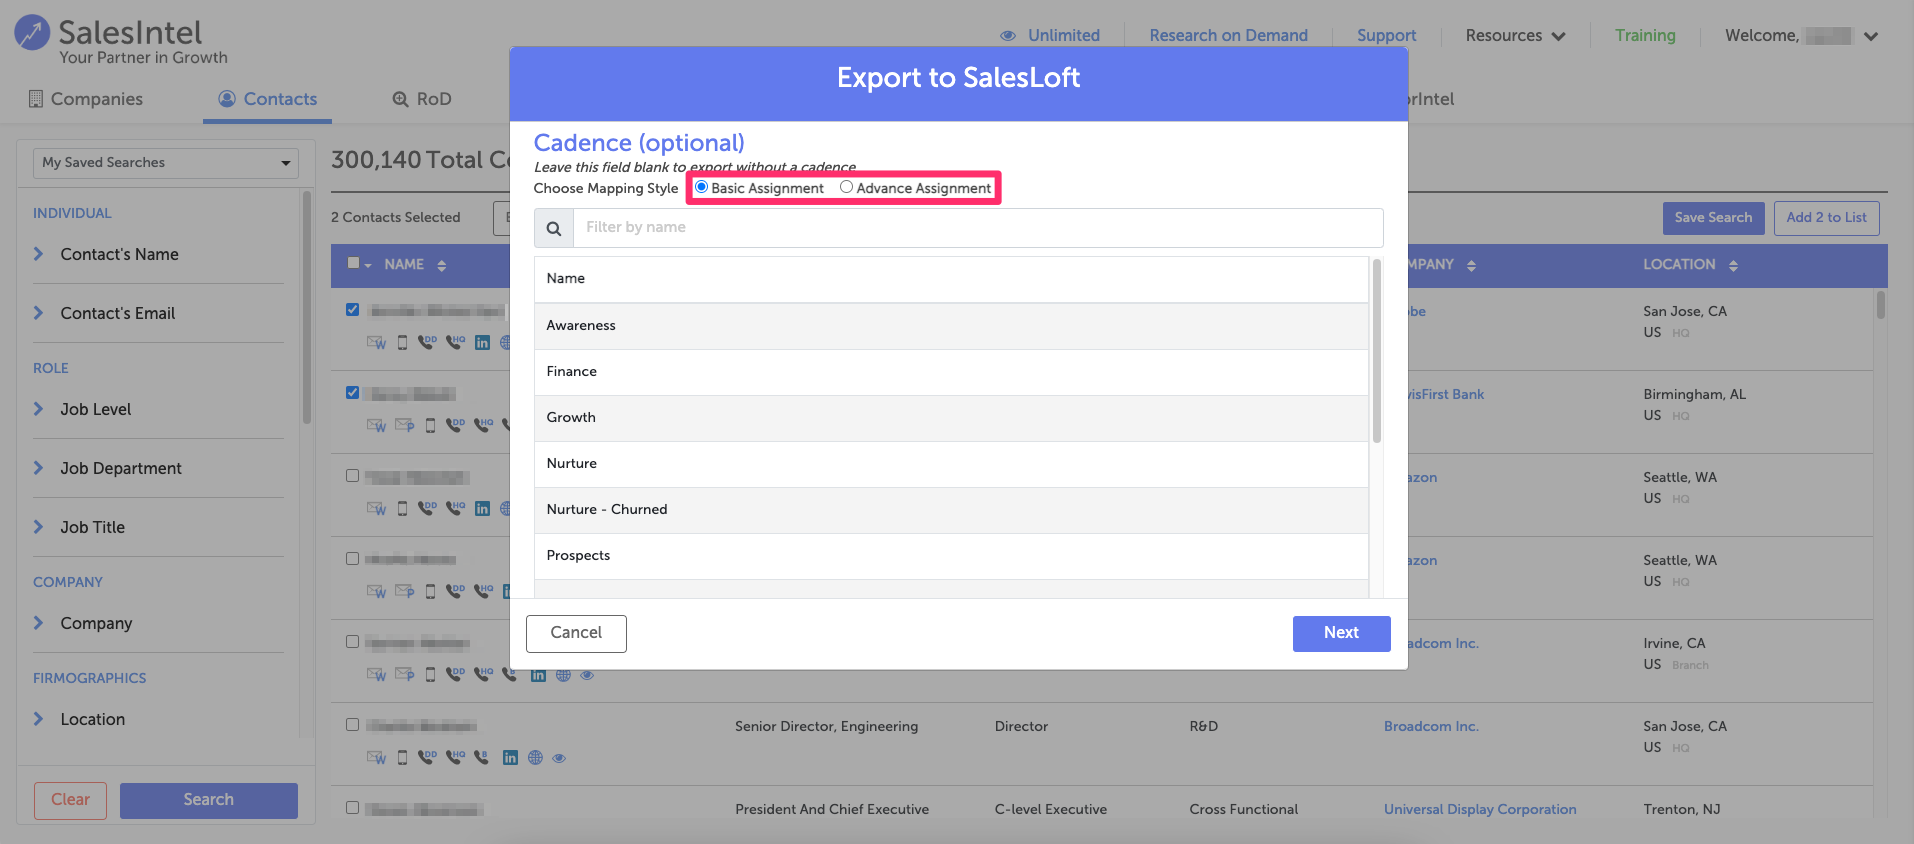
Task: Sort table by the LOCATION column arrows
Action: click(1733, 266)
